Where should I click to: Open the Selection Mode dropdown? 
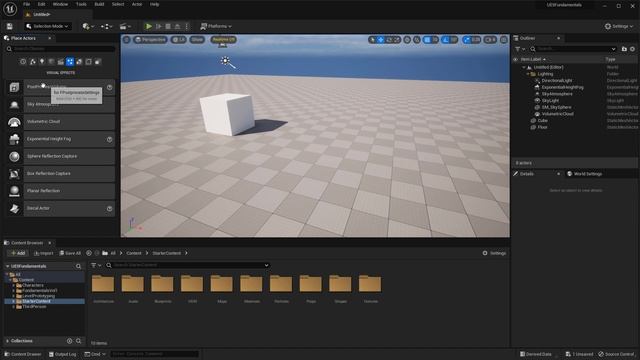[47, 26]
